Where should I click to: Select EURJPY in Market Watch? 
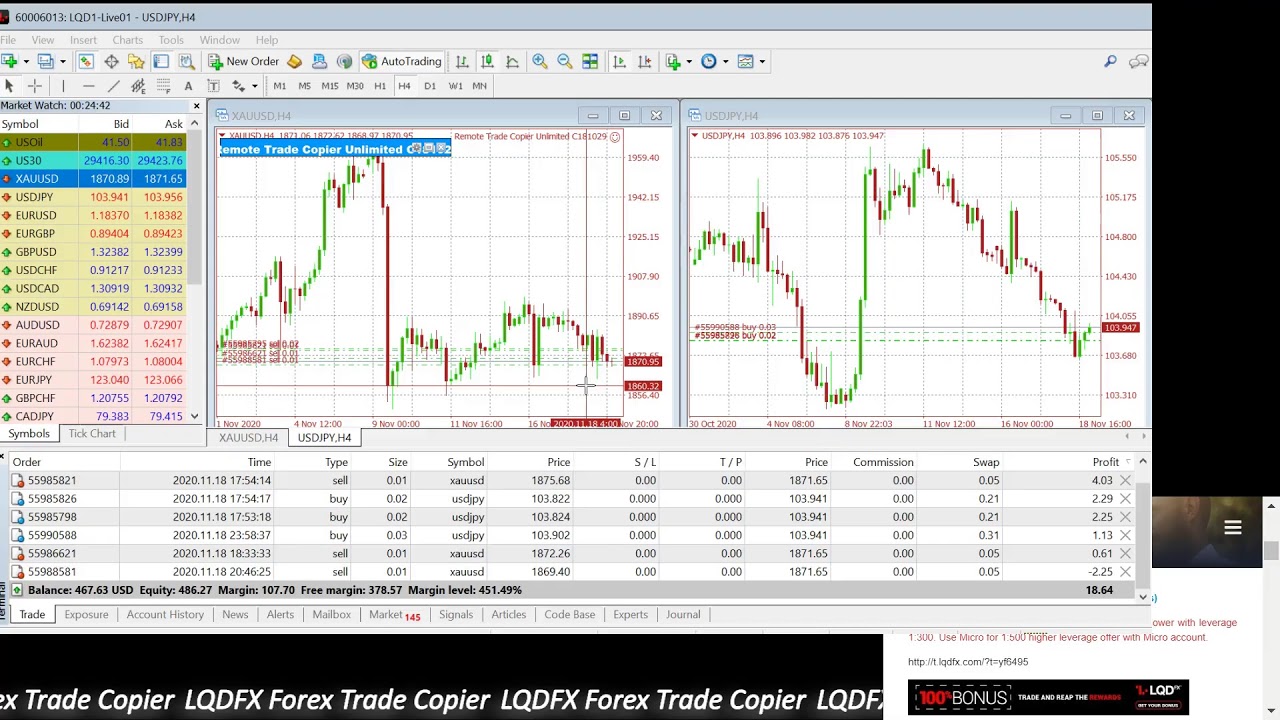(x=92, y=380)
